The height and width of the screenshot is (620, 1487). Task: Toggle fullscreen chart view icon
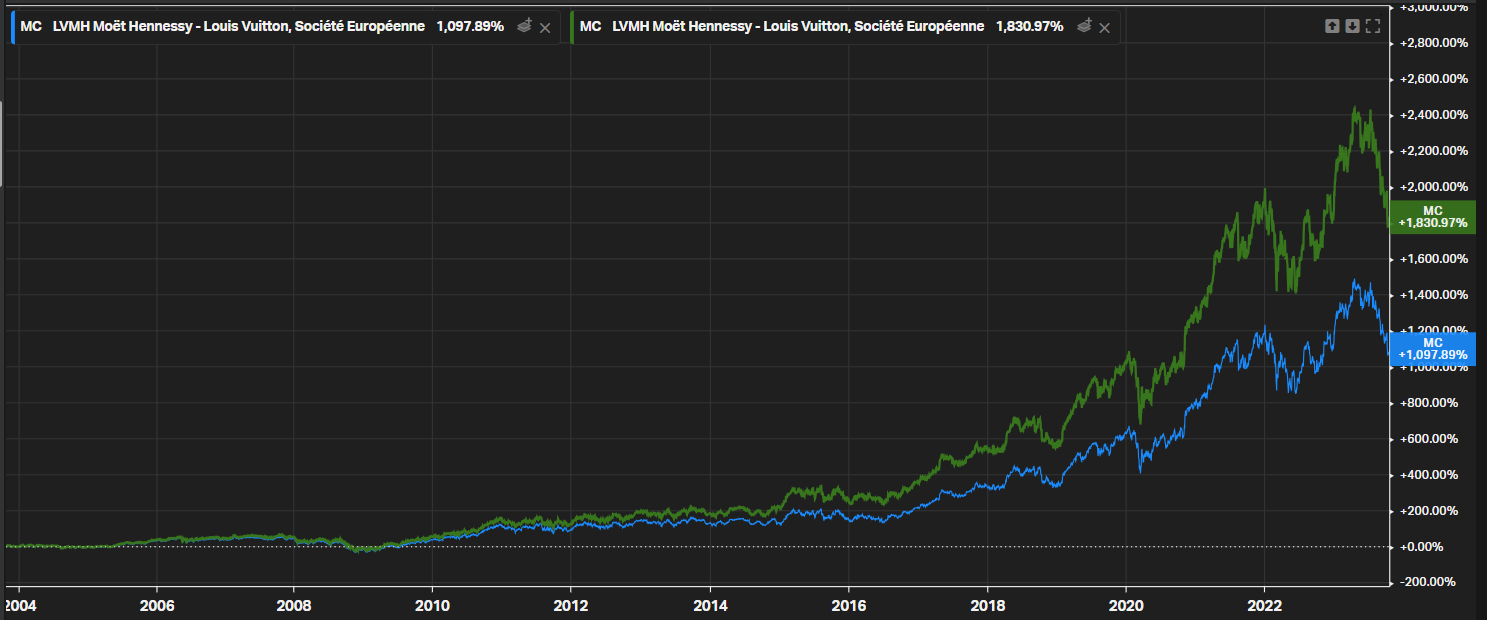[1373, 27]
